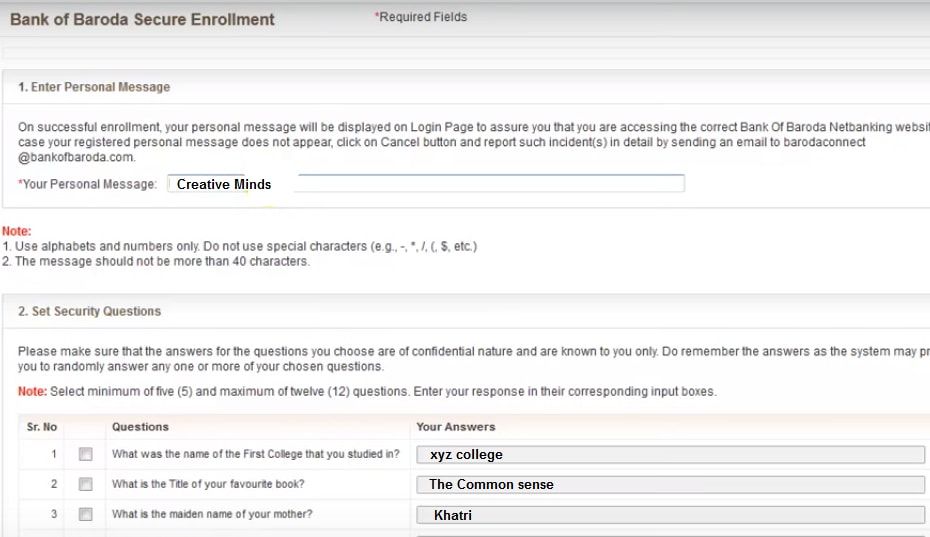
Task: Click the '1. Enter Personal Message' section header
Action: coord(94,87)
